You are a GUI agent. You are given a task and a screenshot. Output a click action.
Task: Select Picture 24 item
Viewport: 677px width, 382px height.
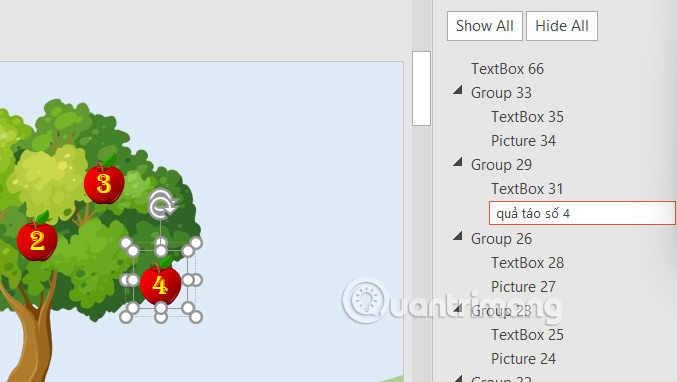(x=523, y=359)
